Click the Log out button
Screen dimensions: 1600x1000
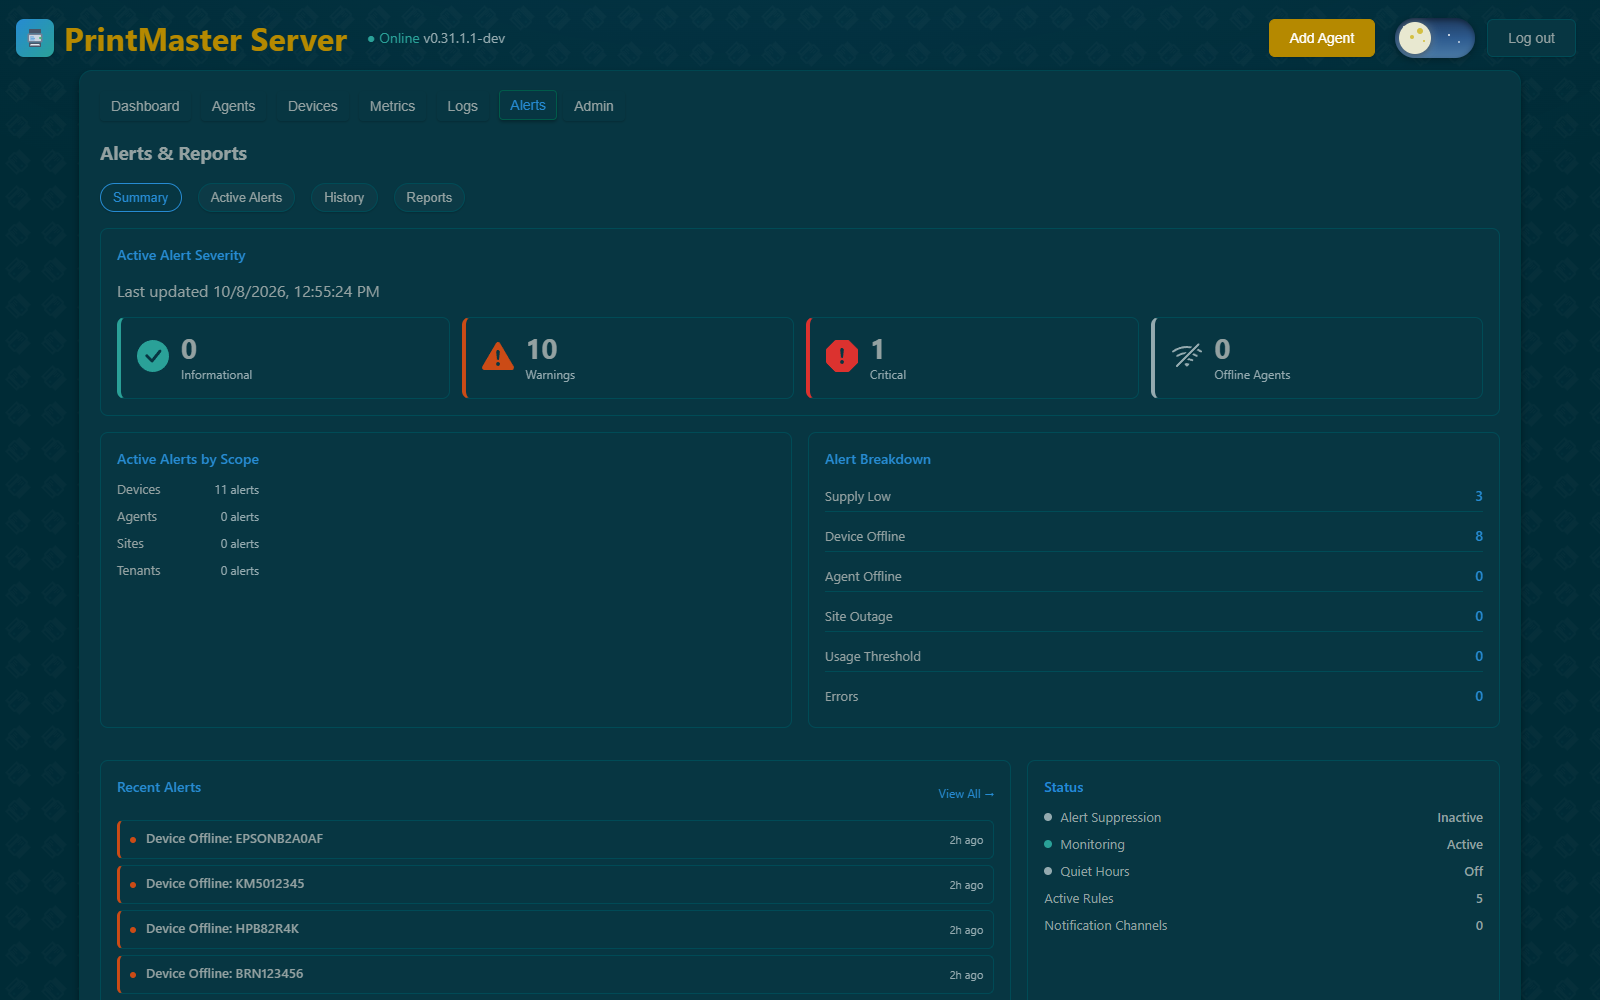(x=1531, y=38)
